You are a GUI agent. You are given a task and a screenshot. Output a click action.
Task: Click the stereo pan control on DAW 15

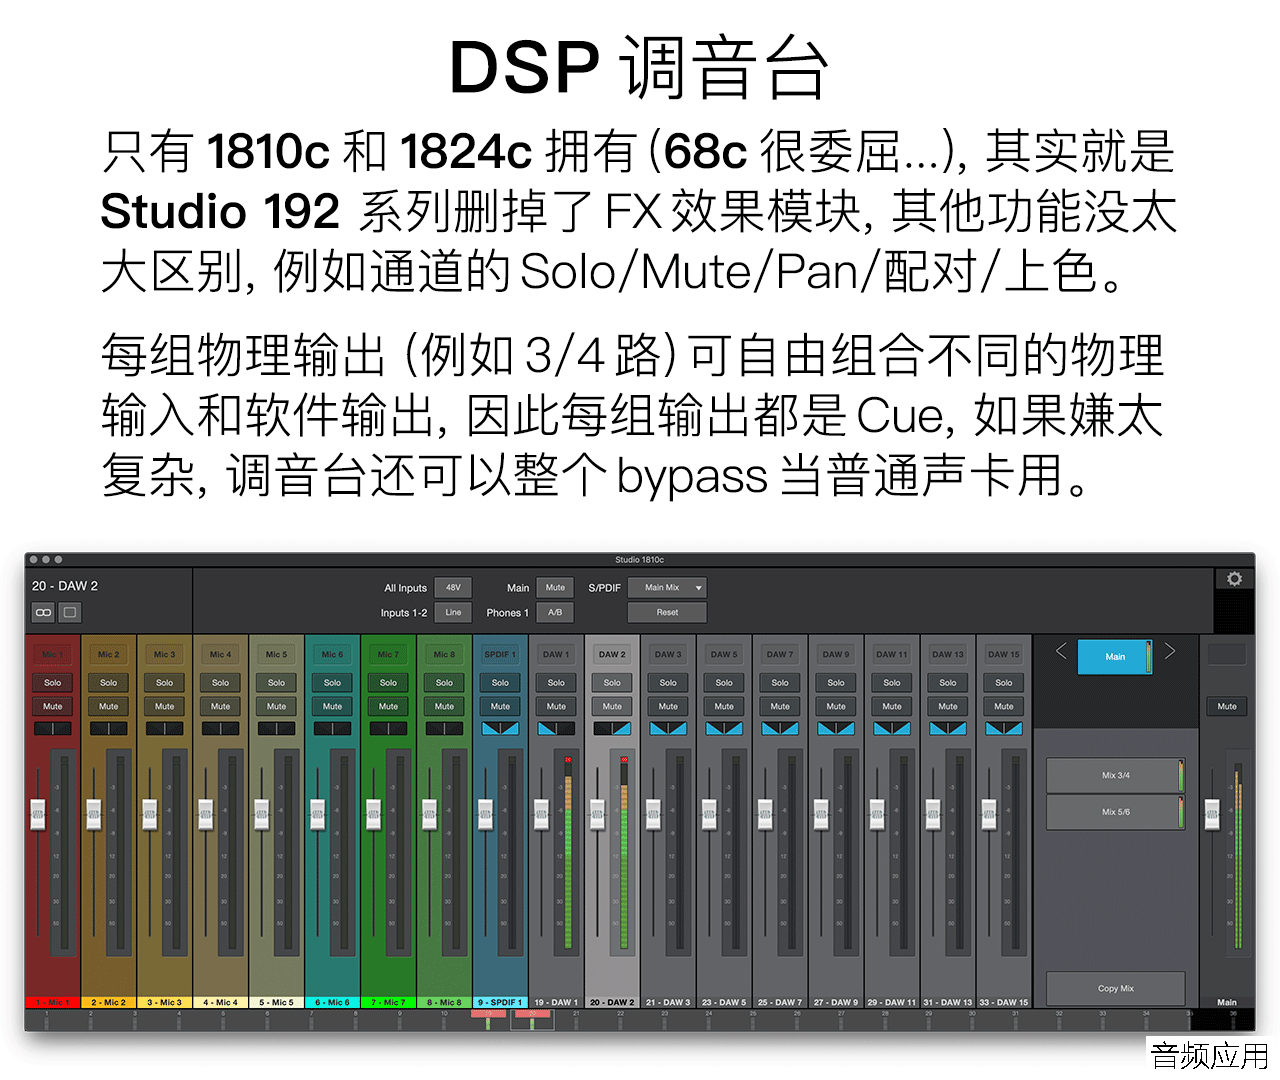(x=1005, y=728)
